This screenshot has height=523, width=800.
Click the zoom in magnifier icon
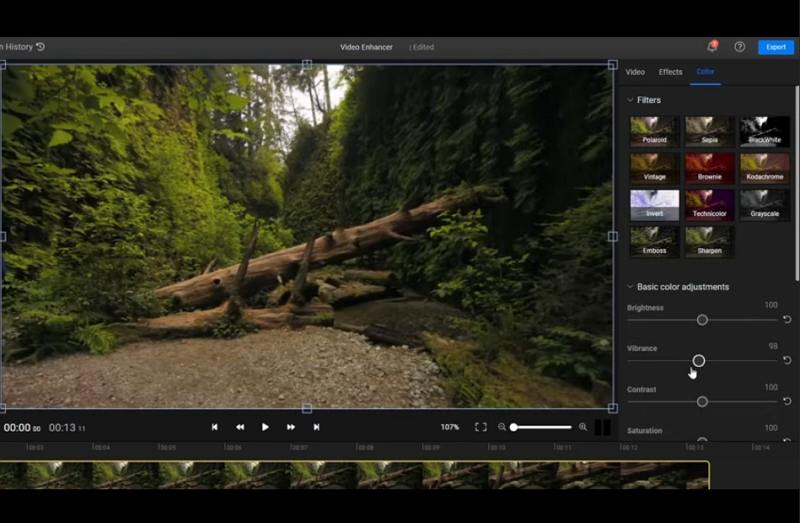(583, 427)
